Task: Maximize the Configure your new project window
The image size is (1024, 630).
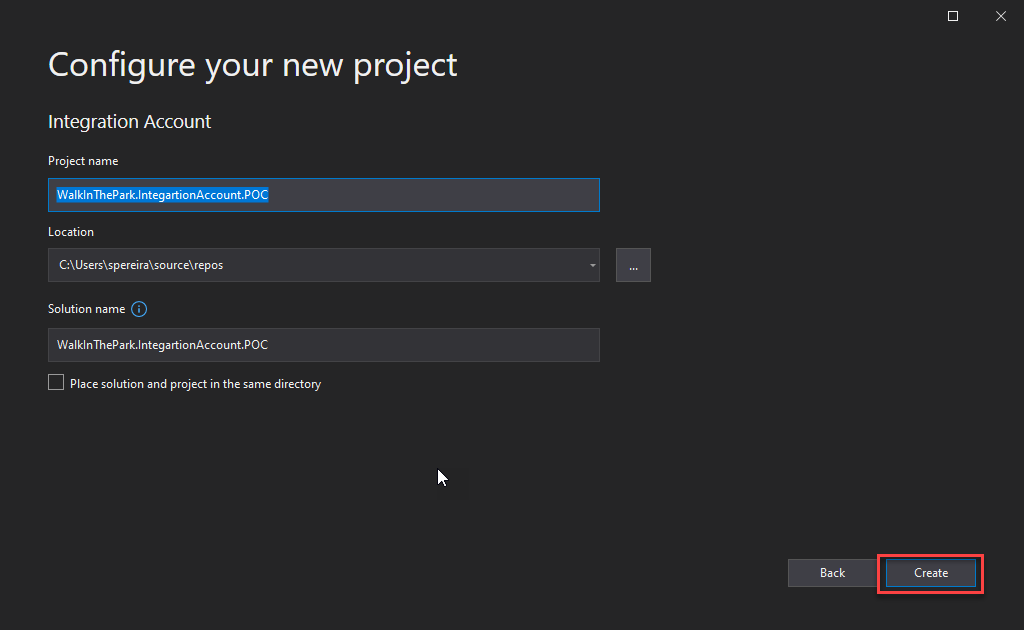Action: (953, 16)
